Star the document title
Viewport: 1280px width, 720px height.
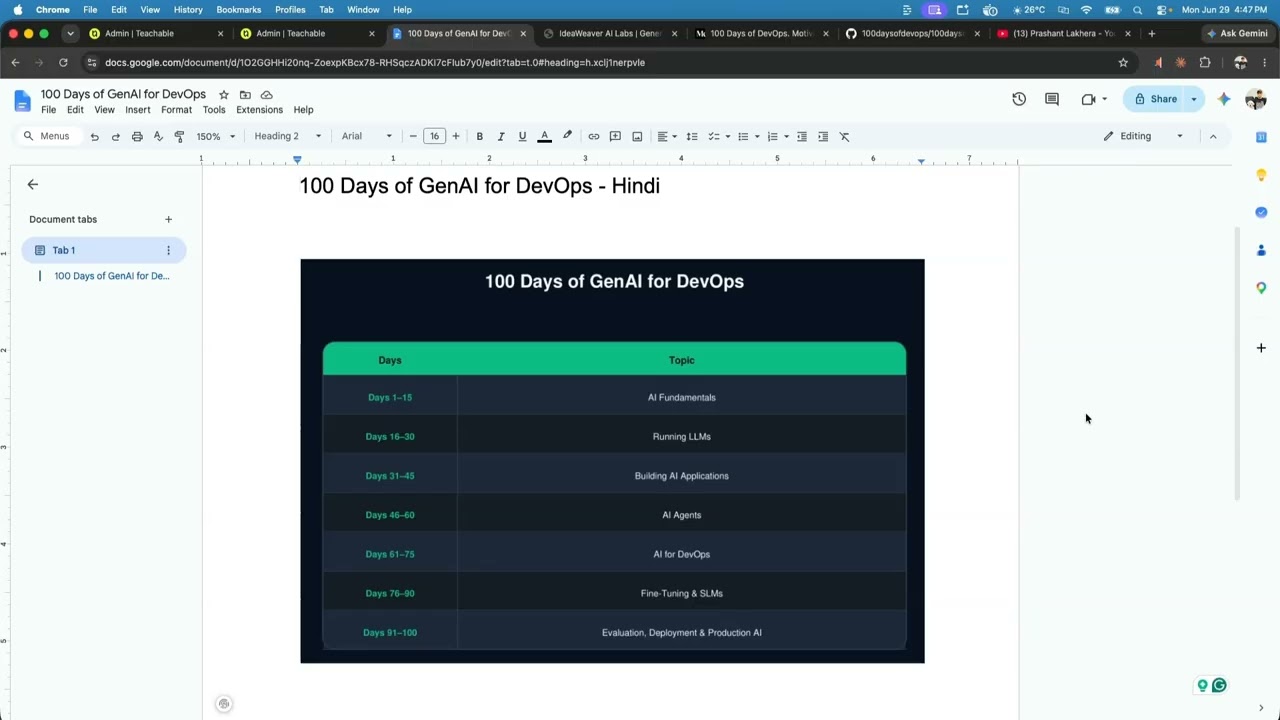click(224, 94)
